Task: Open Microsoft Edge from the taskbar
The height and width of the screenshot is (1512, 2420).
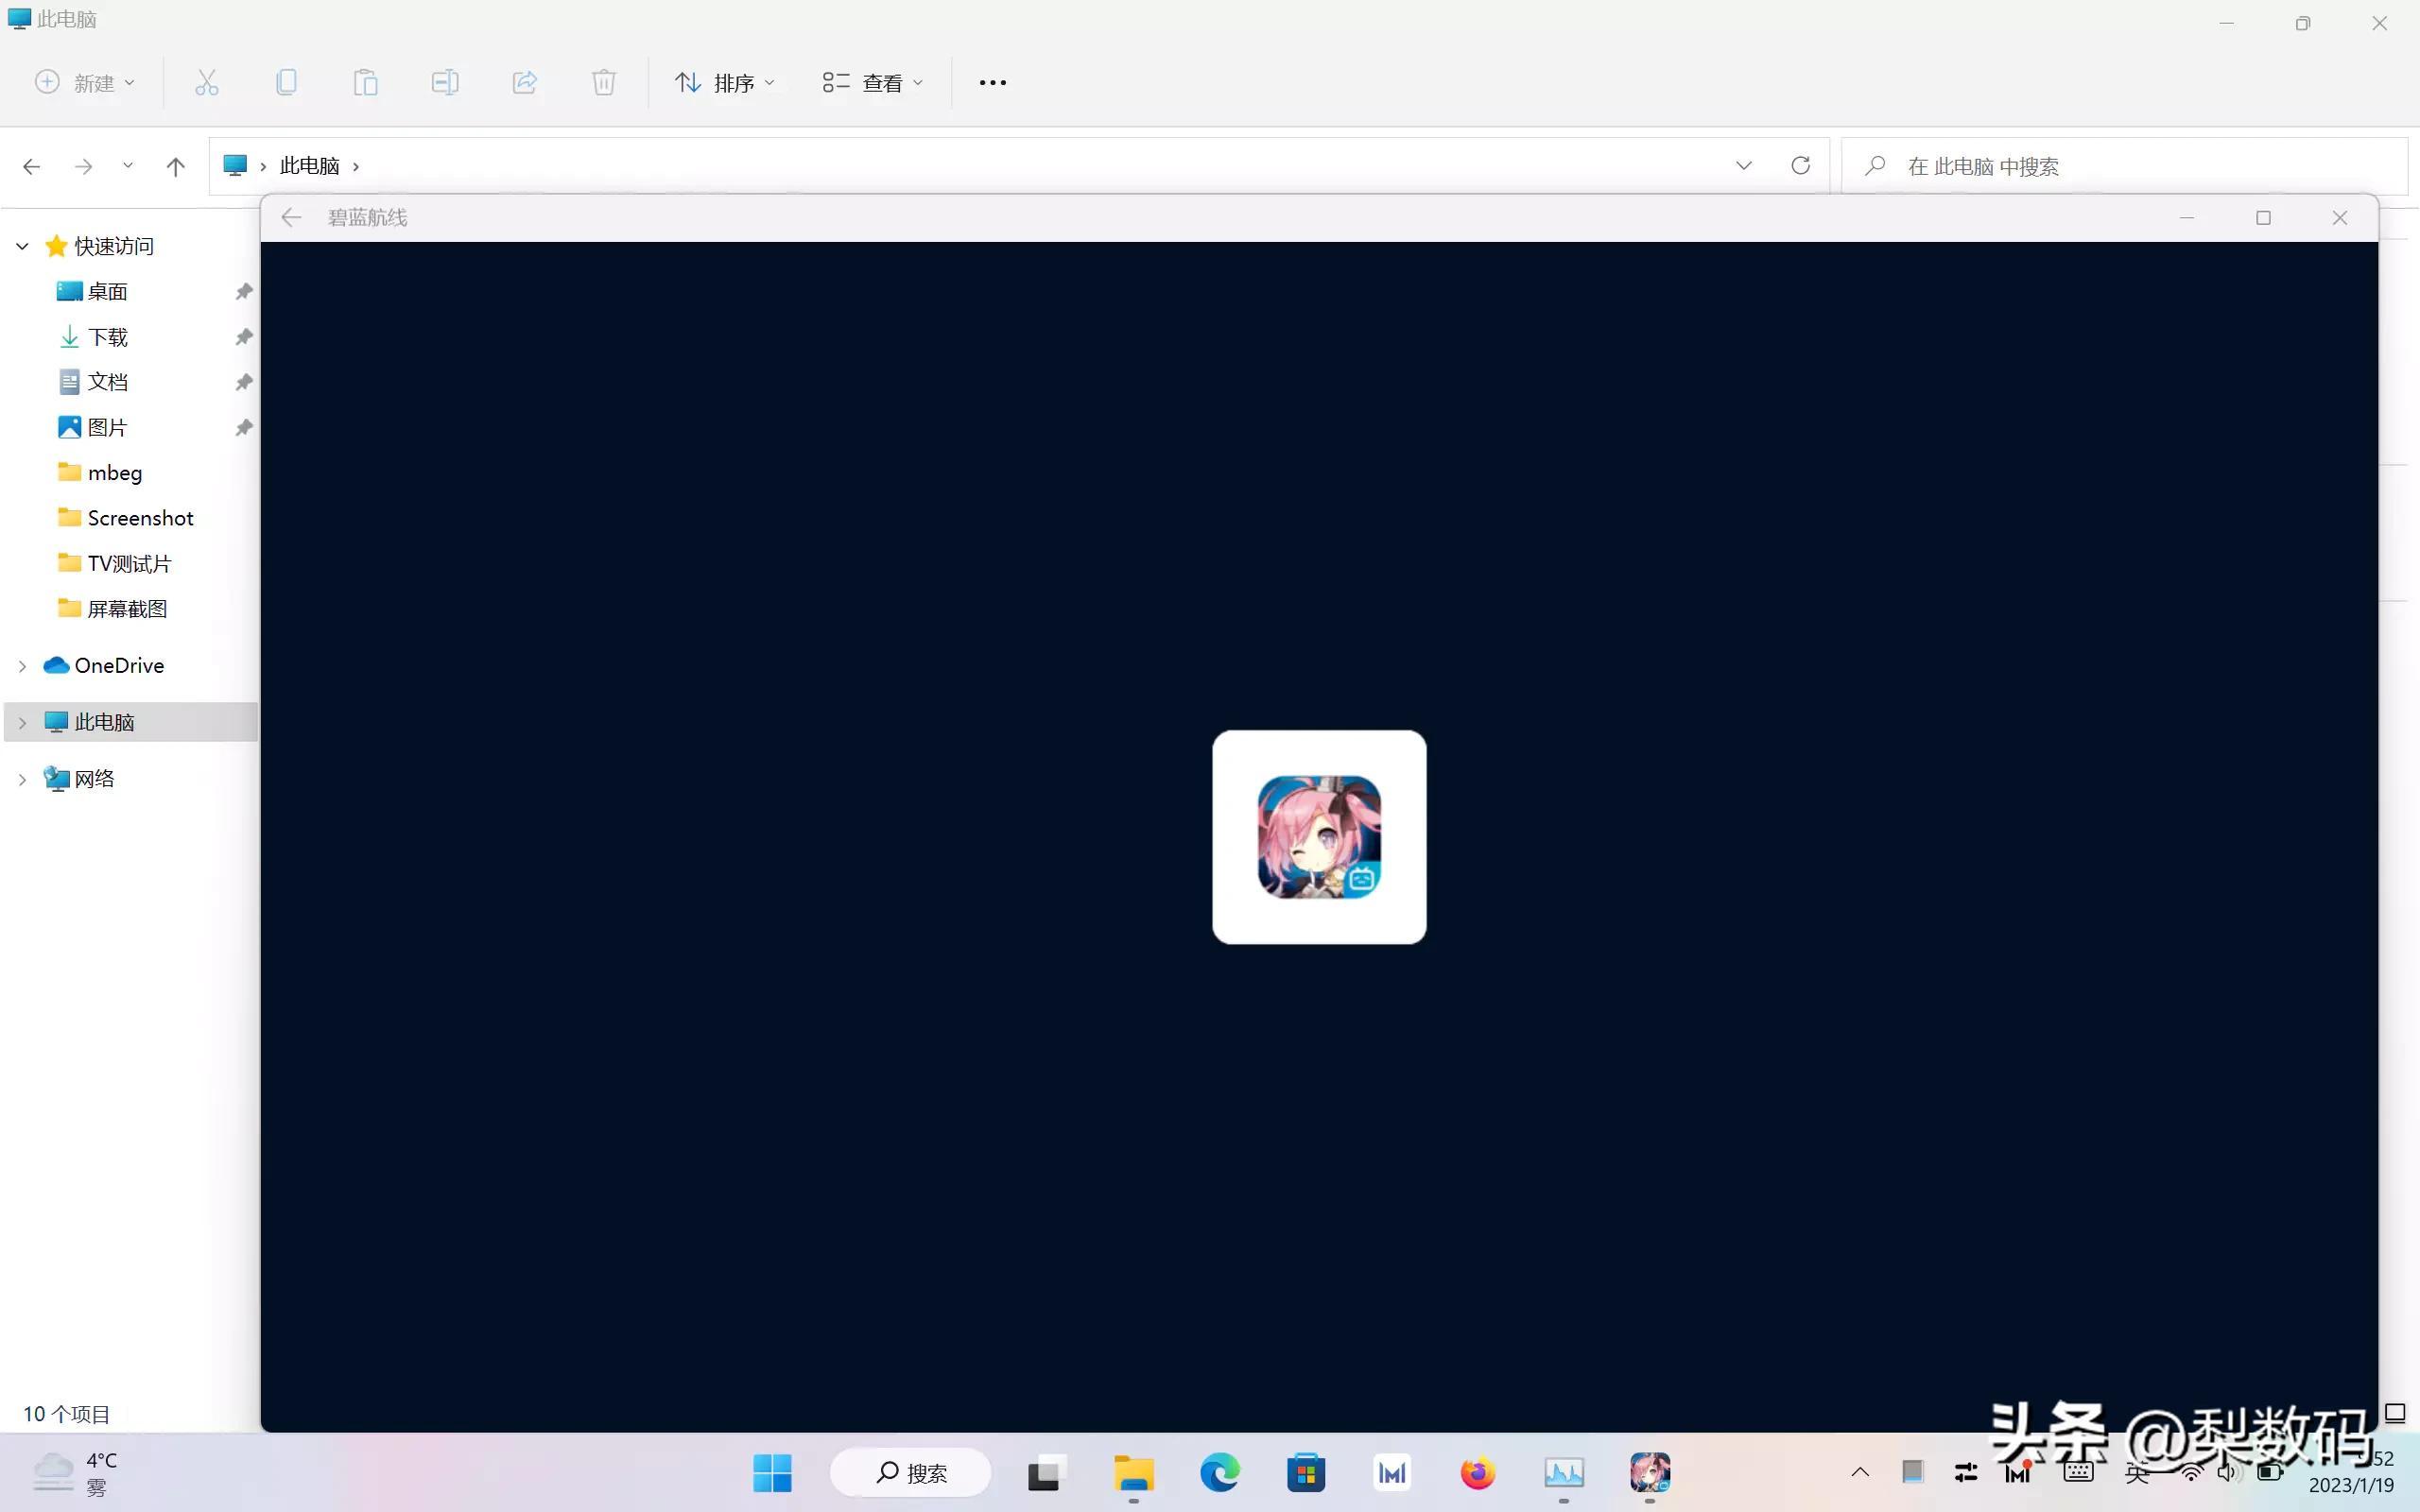Action: click(x=1219, y=1473)
